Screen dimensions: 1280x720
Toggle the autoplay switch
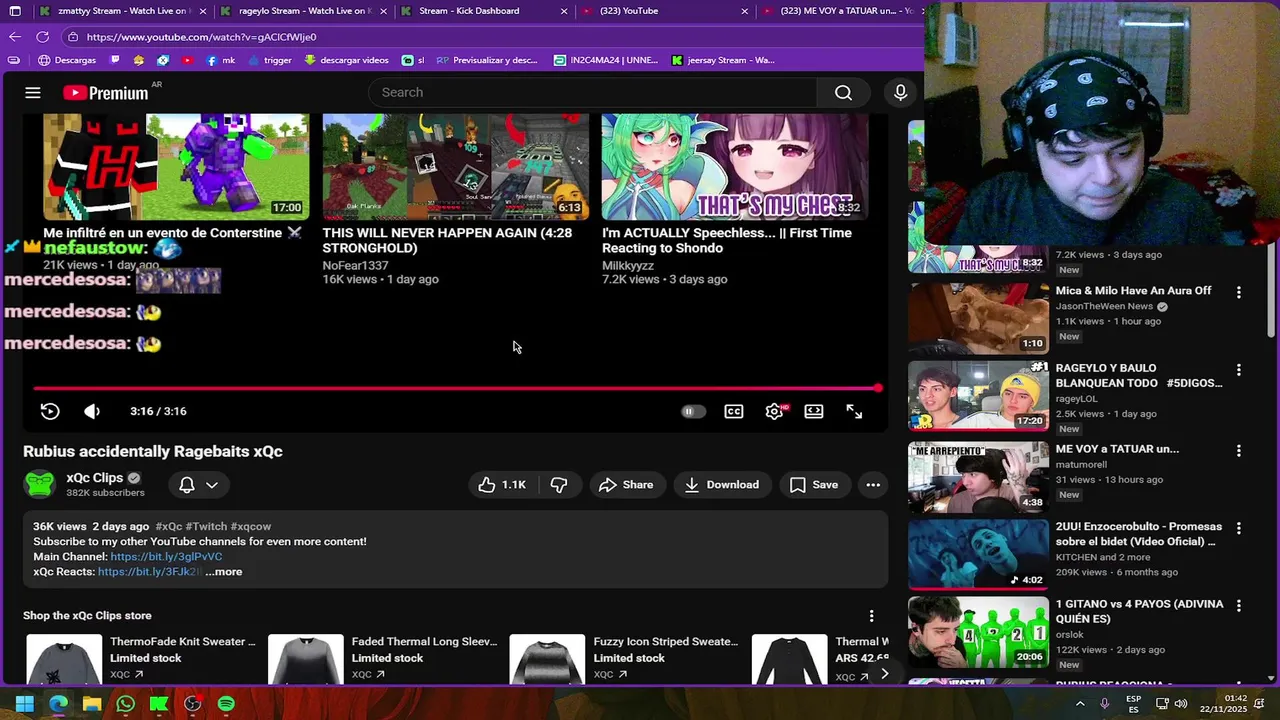[x=693, y=411]
